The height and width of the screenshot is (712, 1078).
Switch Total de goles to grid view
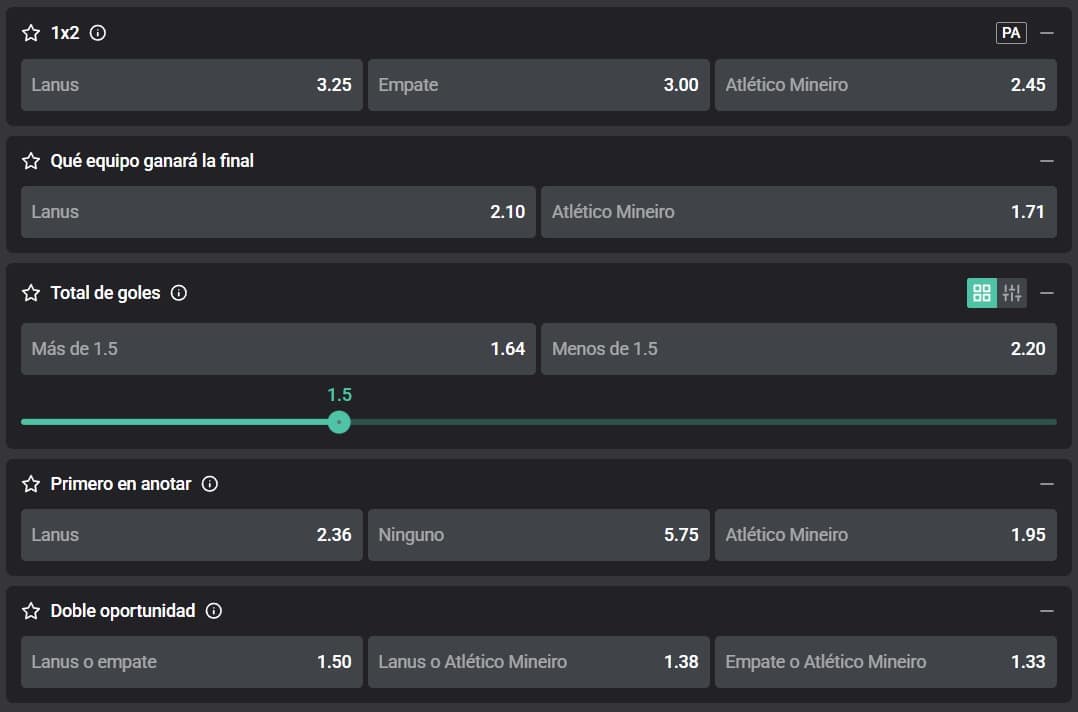(x=982, y=293)
